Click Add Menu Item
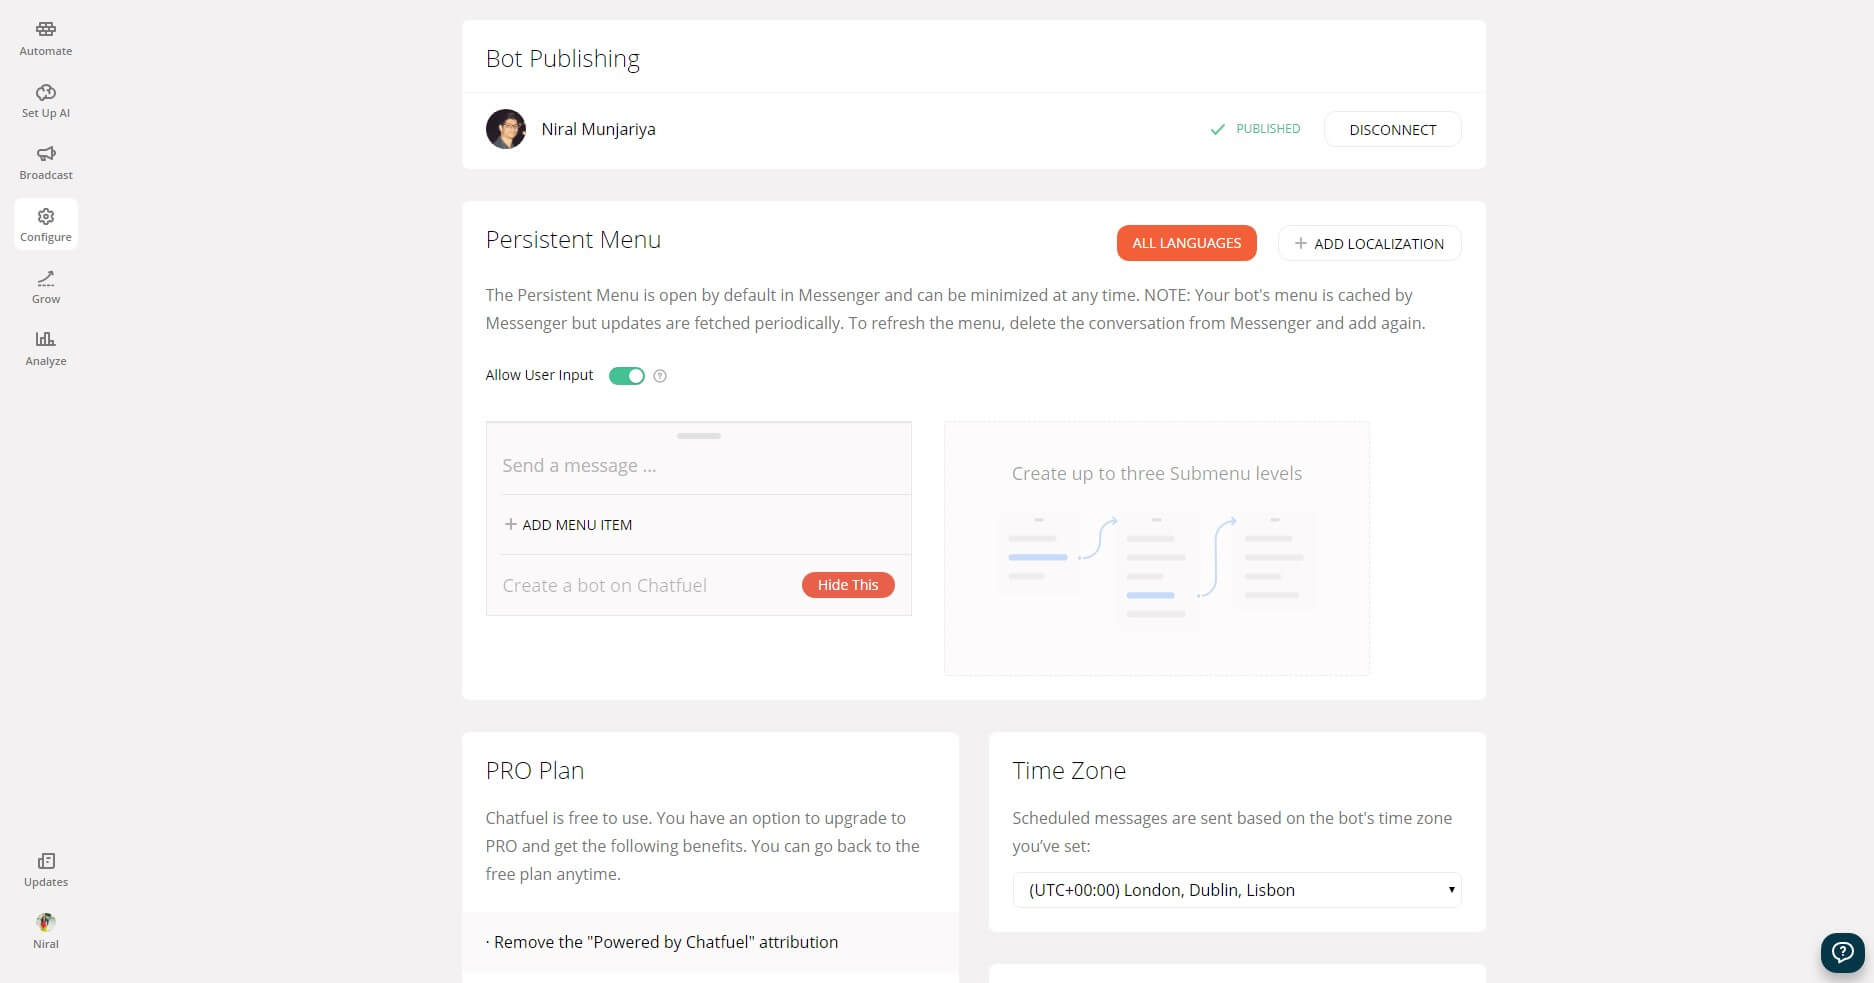1874x983 pixels. pyautogui.click(x=568, y=525)
